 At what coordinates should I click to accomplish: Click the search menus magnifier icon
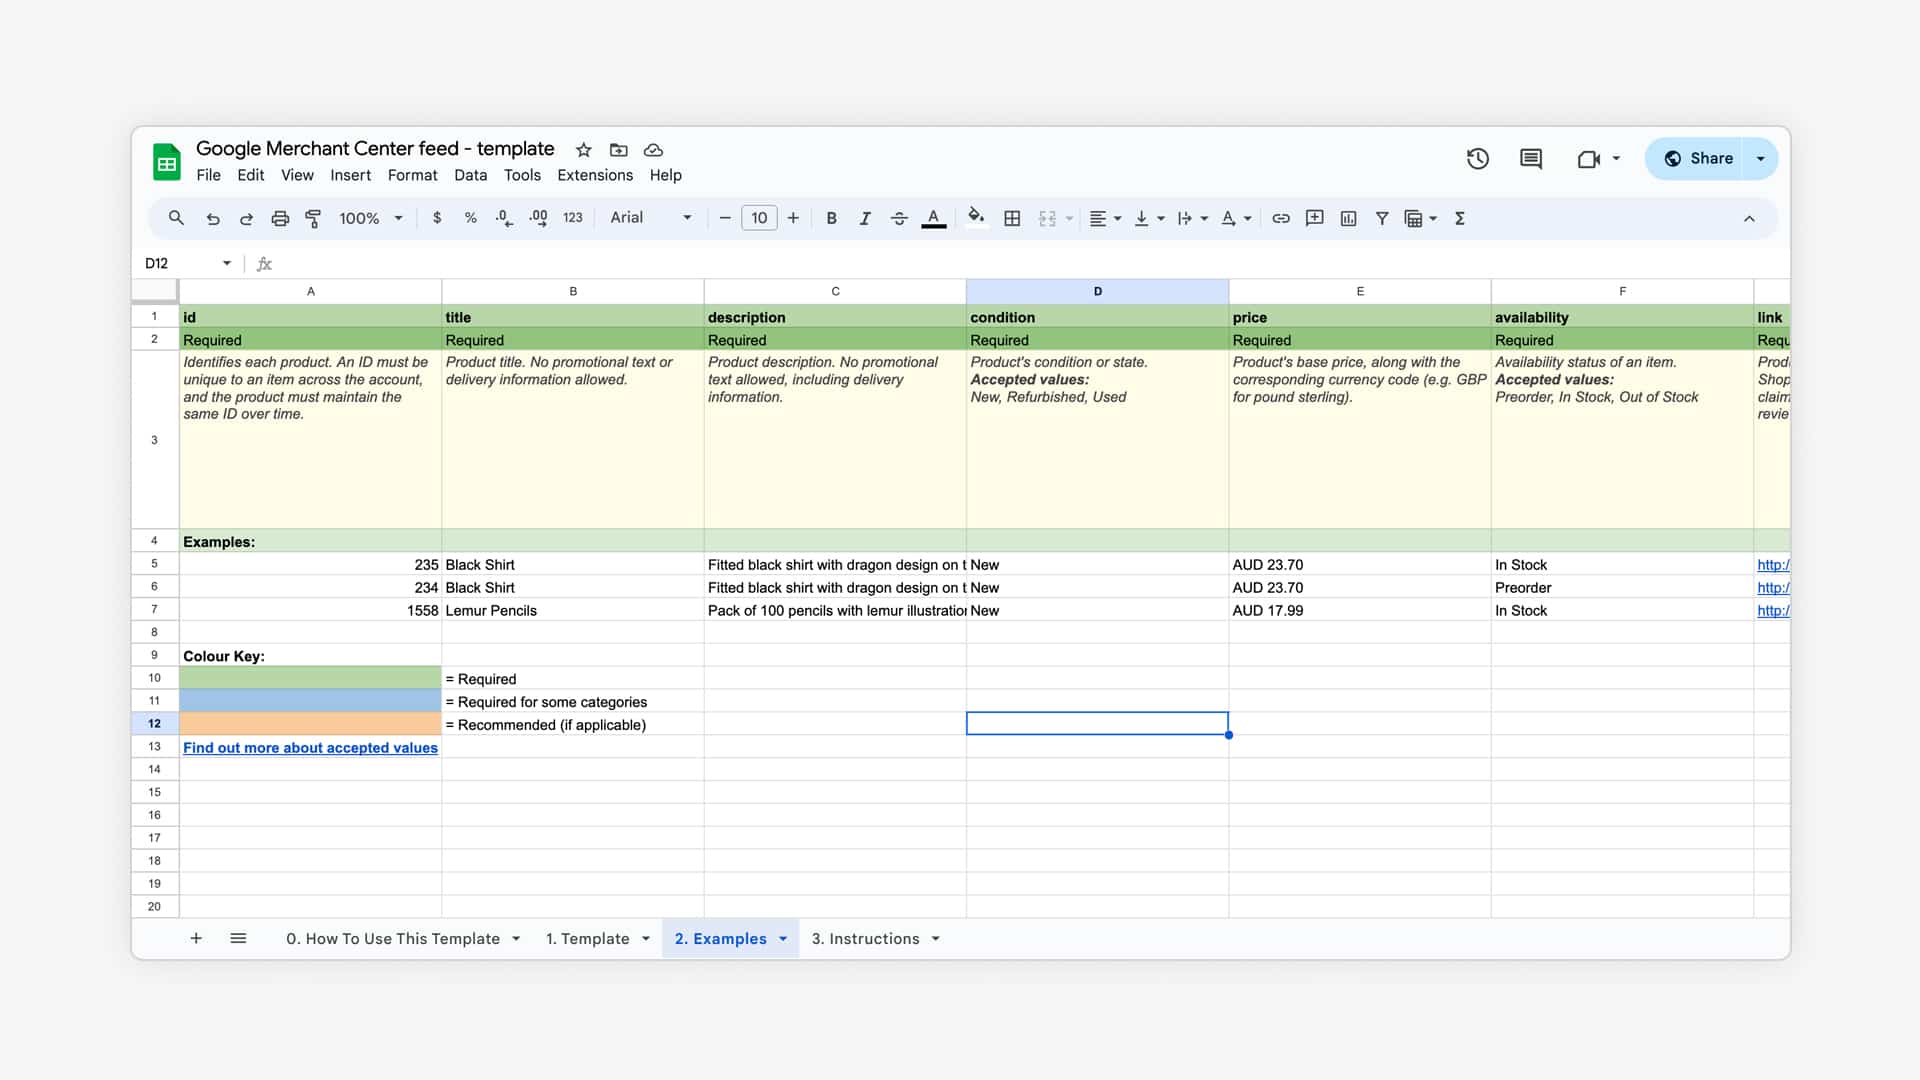(176, 218)
